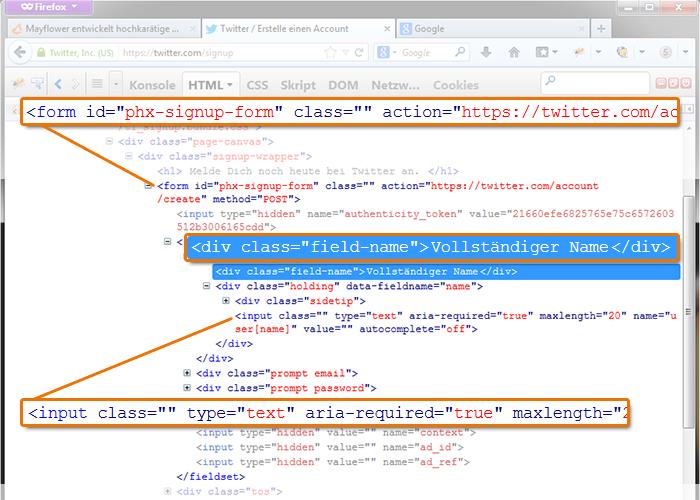This screenshot has height=500, width=700.
Task: Switch to the CSS panel tab
Action: point(258,85)
